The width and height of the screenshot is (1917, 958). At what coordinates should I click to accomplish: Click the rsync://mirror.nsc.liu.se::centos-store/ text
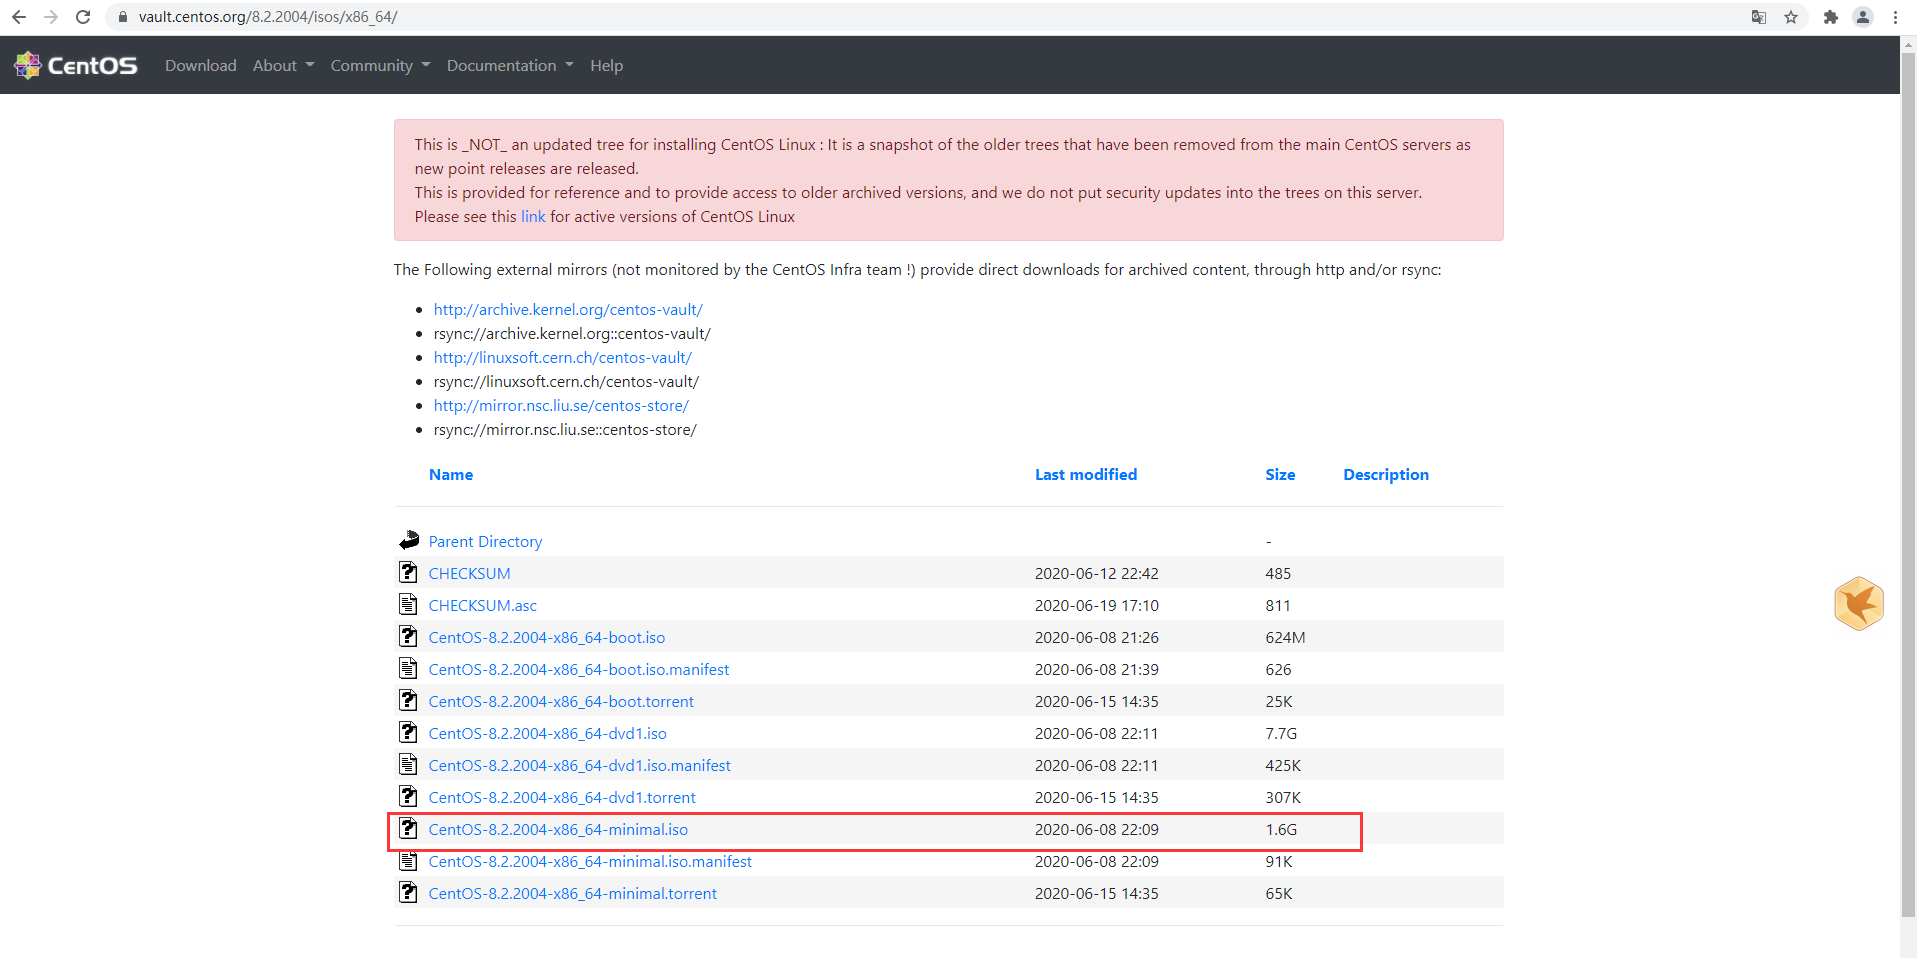point(565,429)
